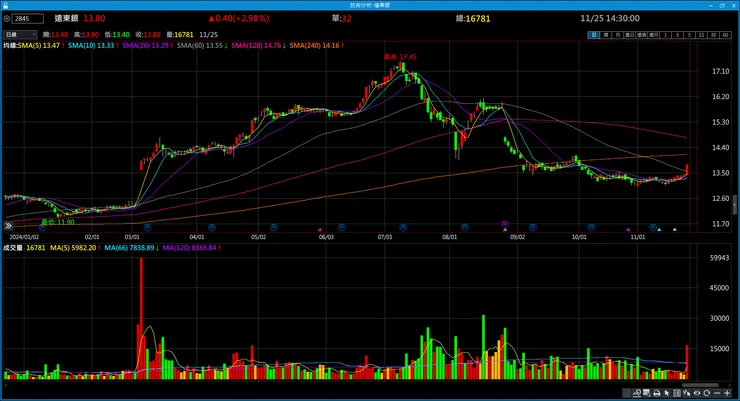Click the 11/25 14:30:00 timestamp

click(x=610, y=18)
